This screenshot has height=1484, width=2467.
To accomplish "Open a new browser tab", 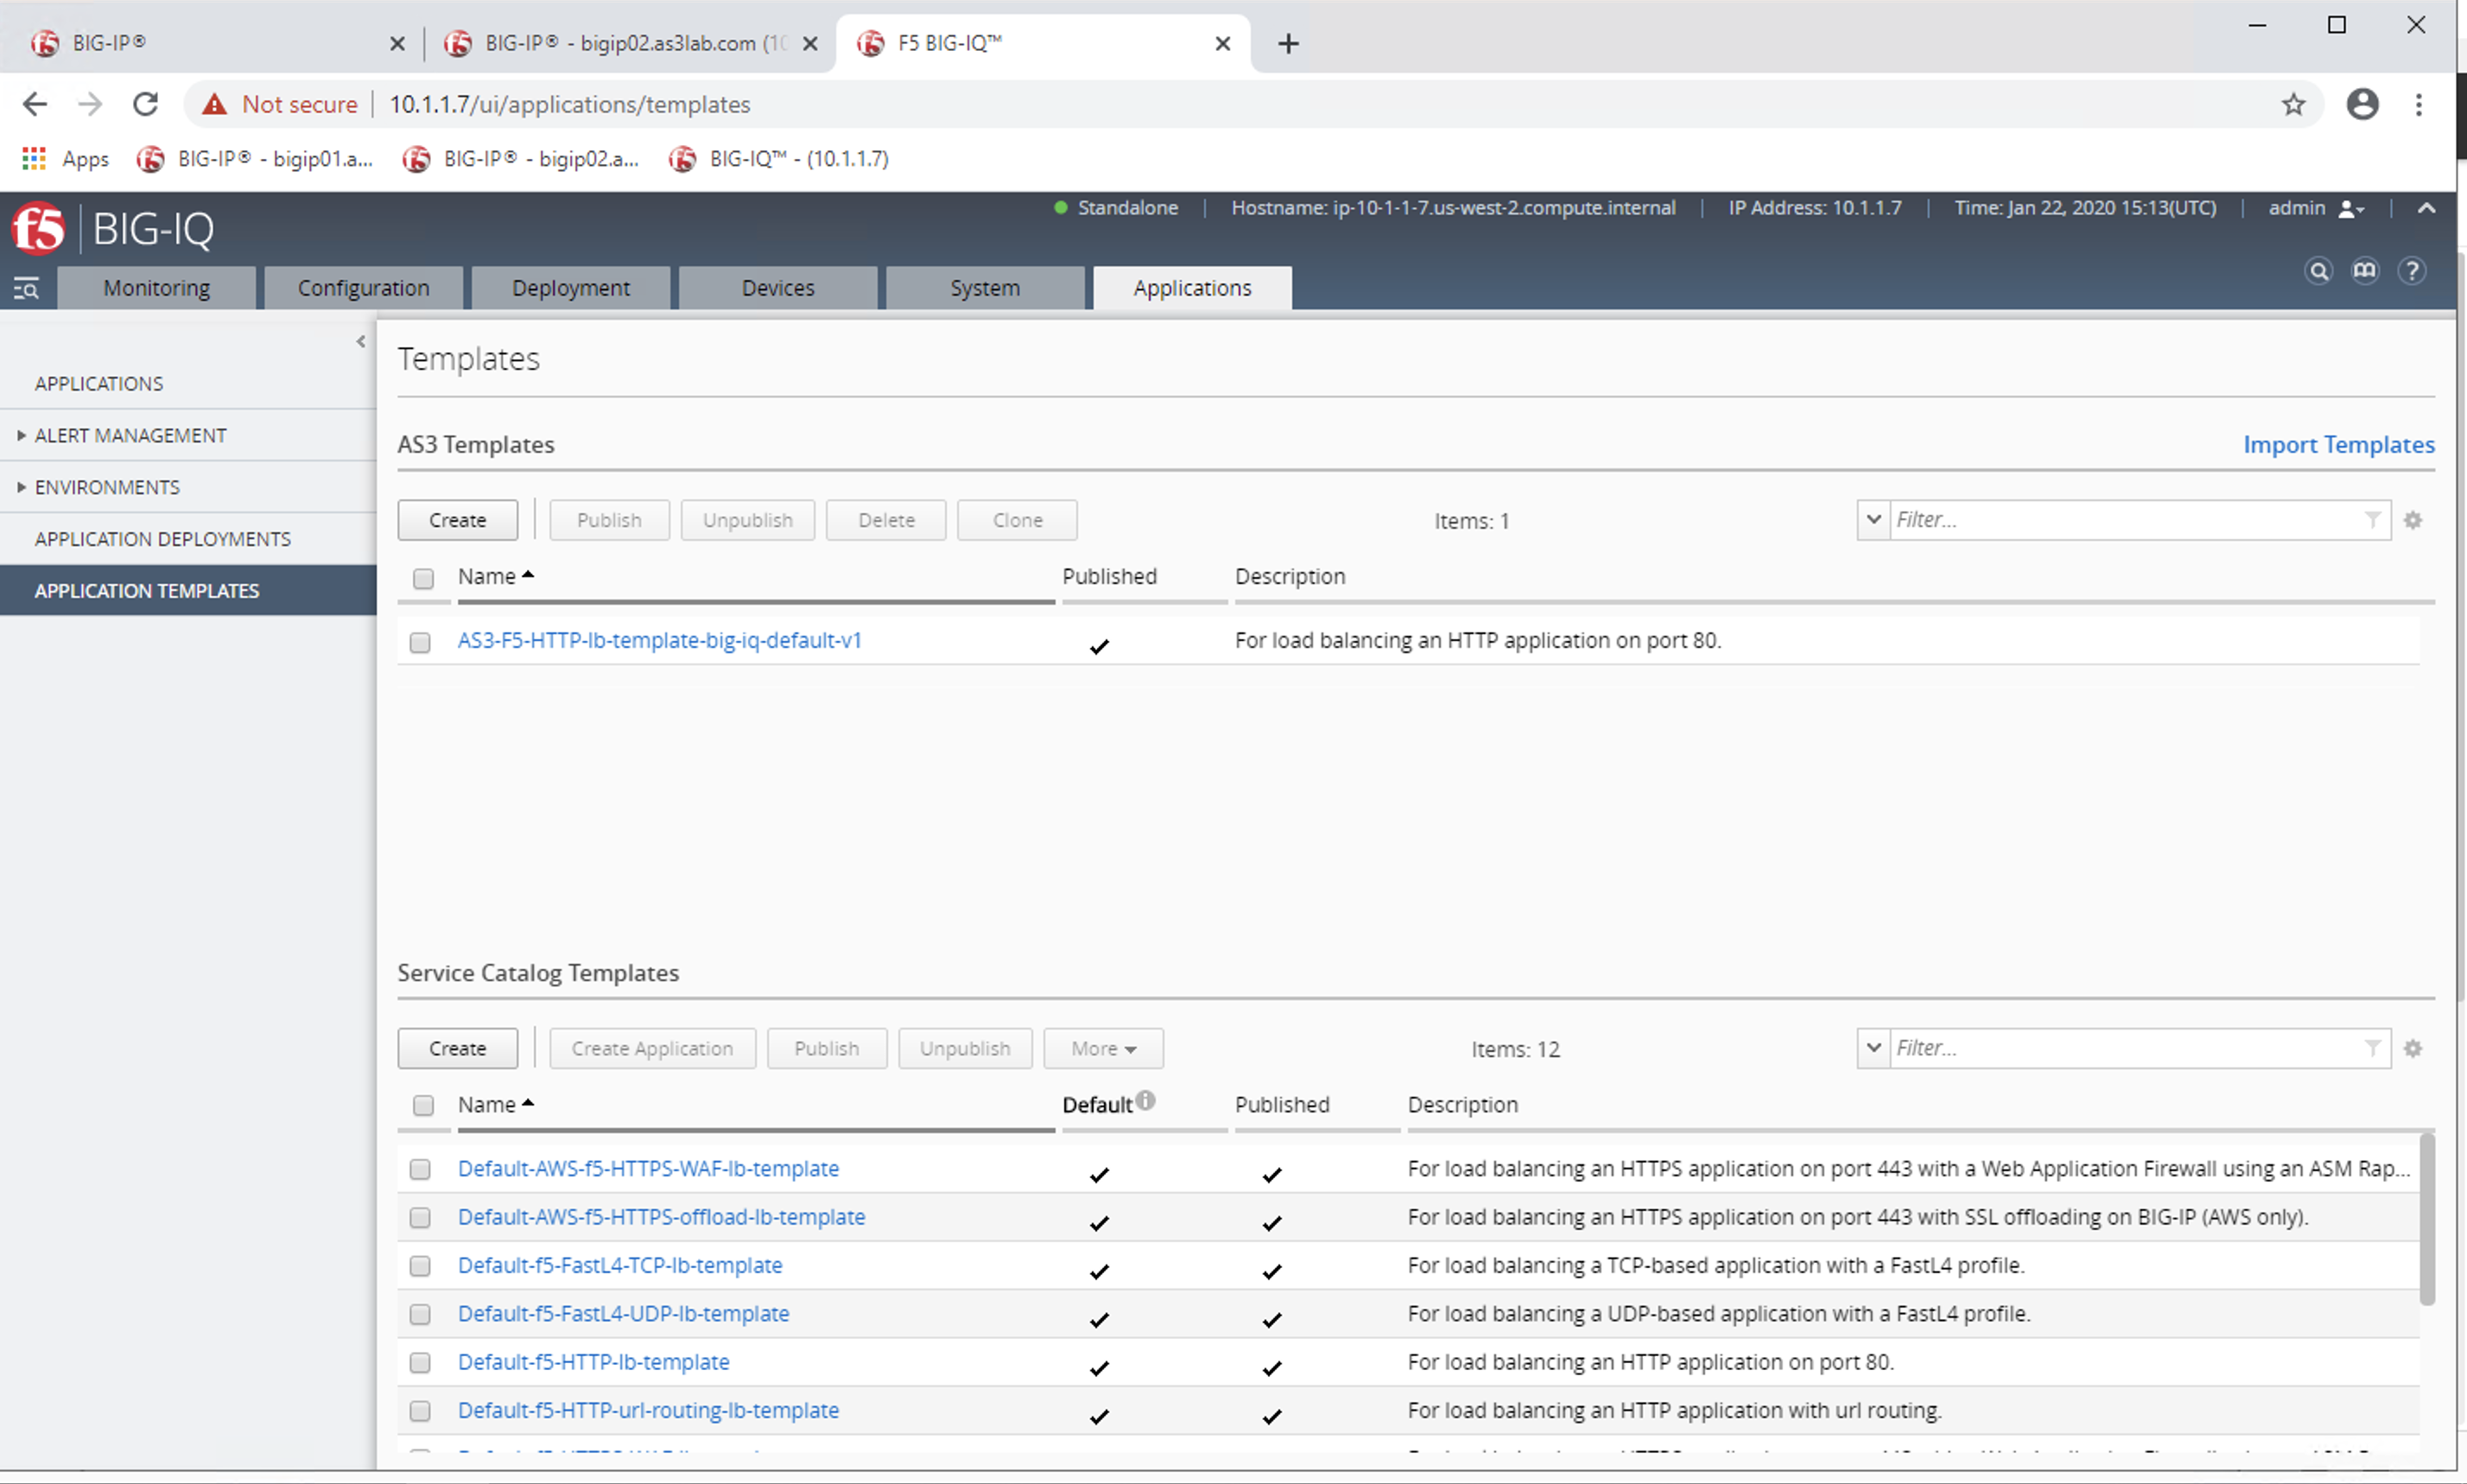I will click(x=1288, y=43).
